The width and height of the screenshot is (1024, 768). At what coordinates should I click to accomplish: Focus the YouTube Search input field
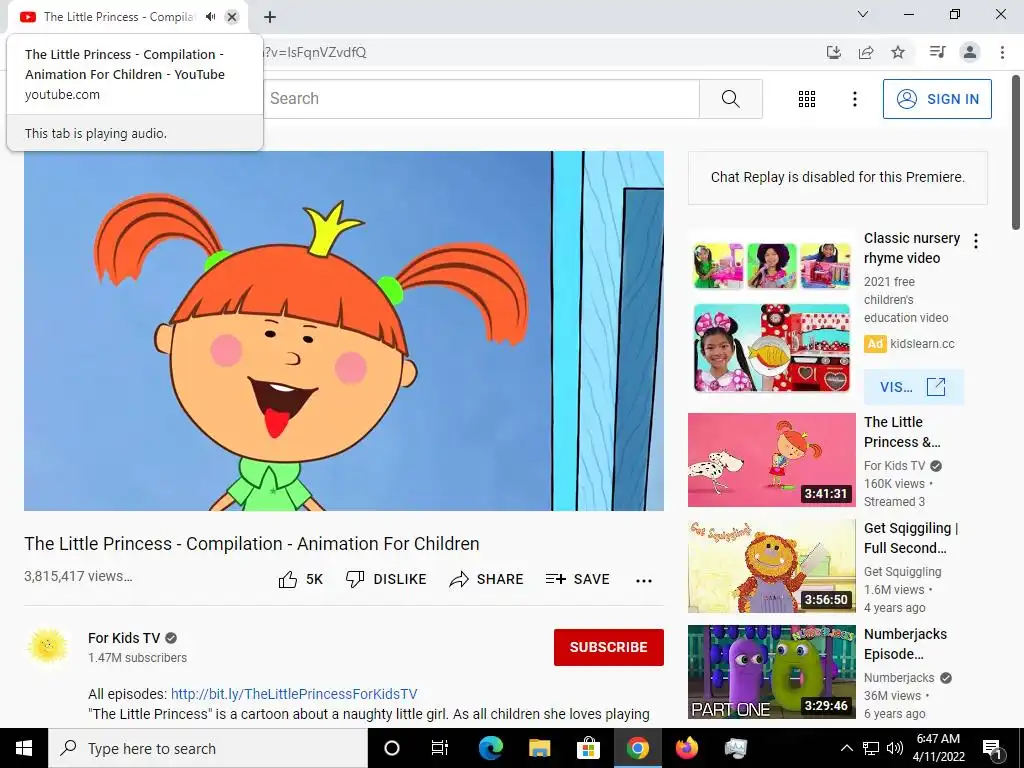tap(481, 99)
